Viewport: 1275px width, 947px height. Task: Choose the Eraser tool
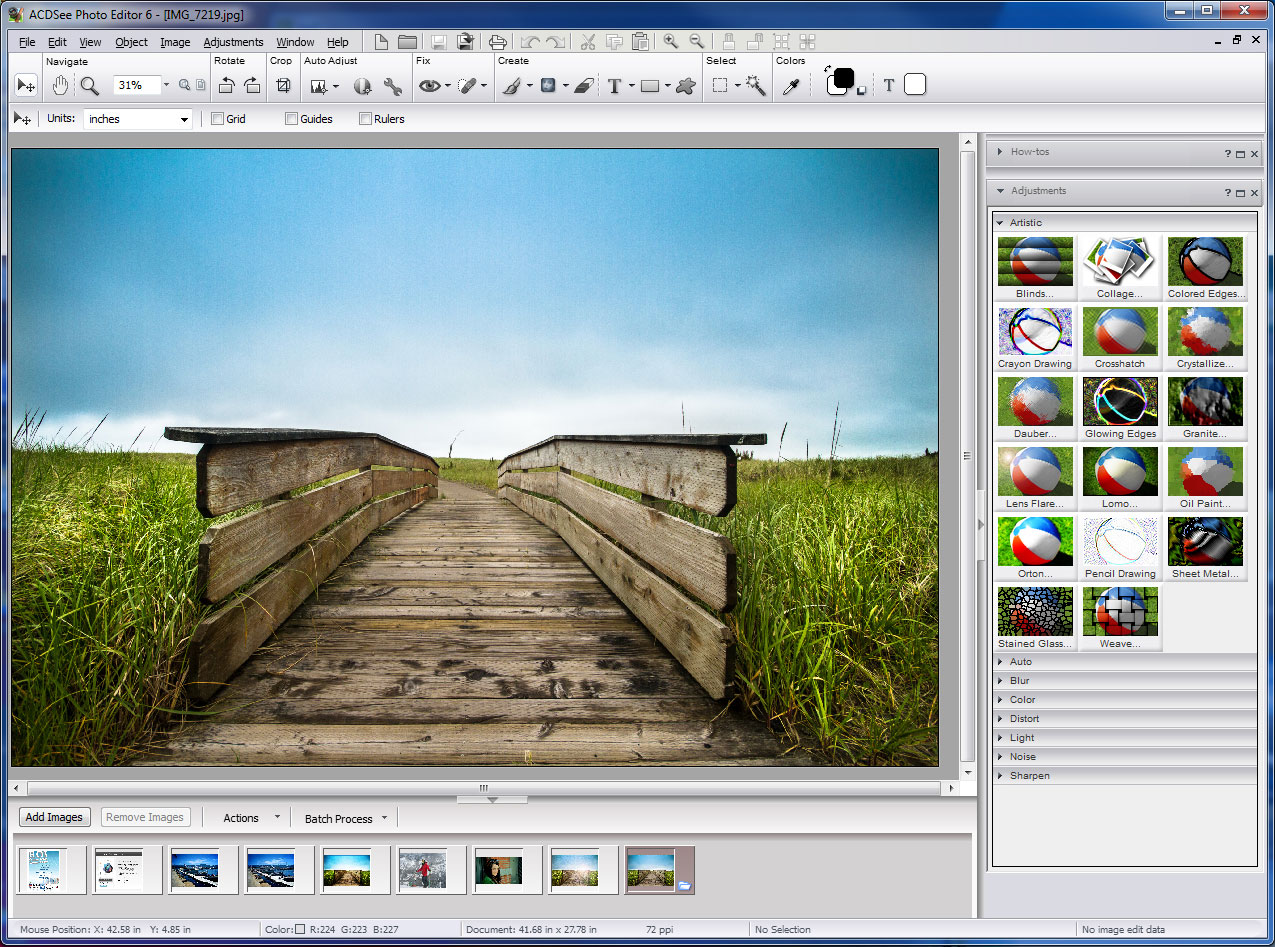584,86
